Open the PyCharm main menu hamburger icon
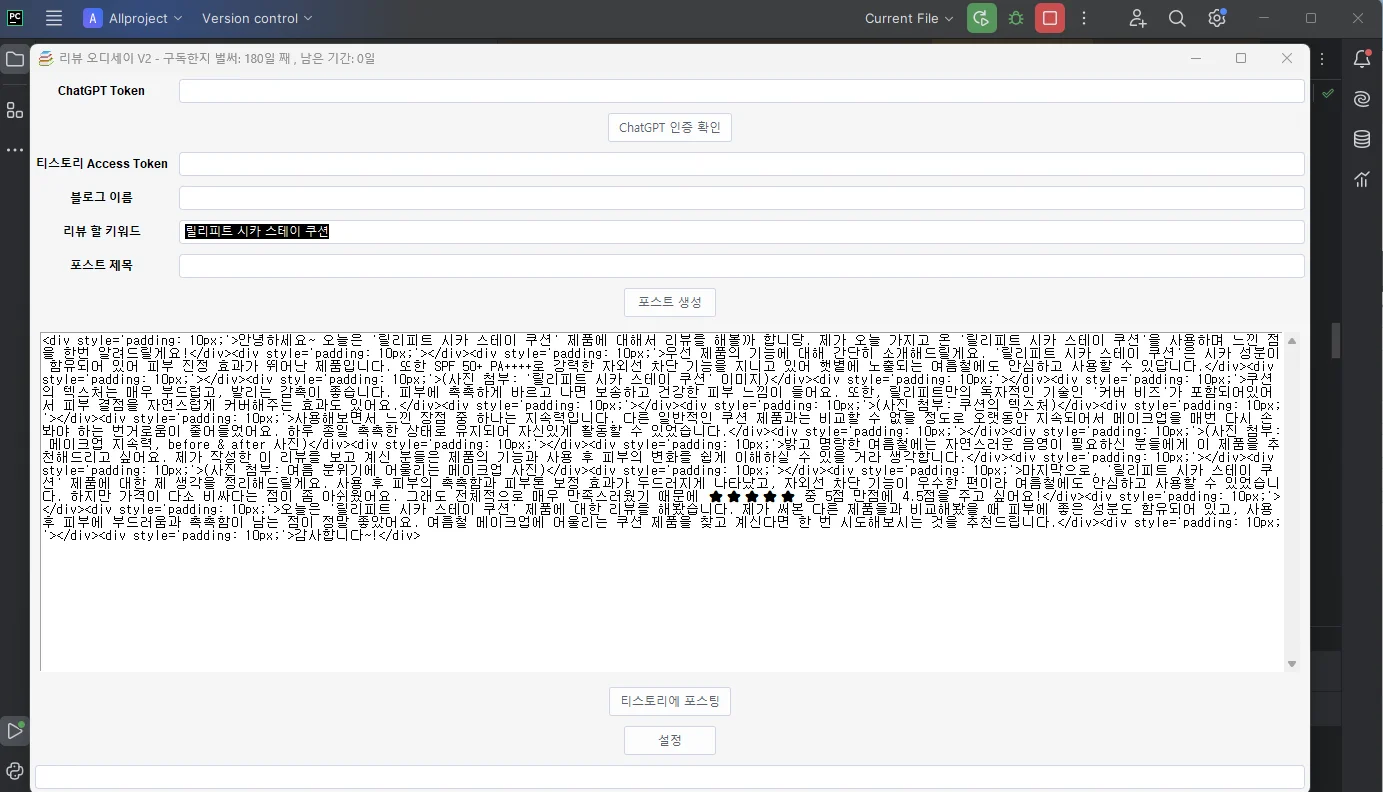Viewport: 1383px width, 792px height. (54, 18)
